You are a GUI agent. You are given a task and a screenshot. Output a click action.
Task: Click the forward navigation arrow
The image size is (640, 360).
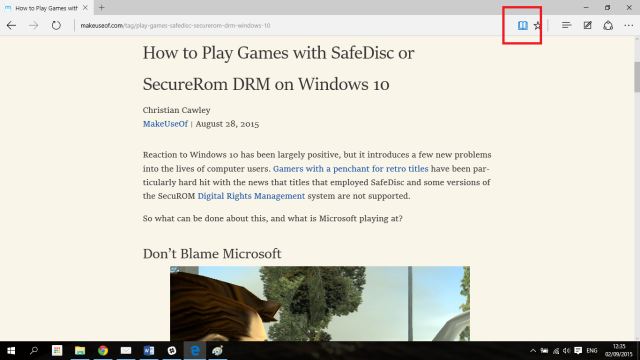coord(33,25)
